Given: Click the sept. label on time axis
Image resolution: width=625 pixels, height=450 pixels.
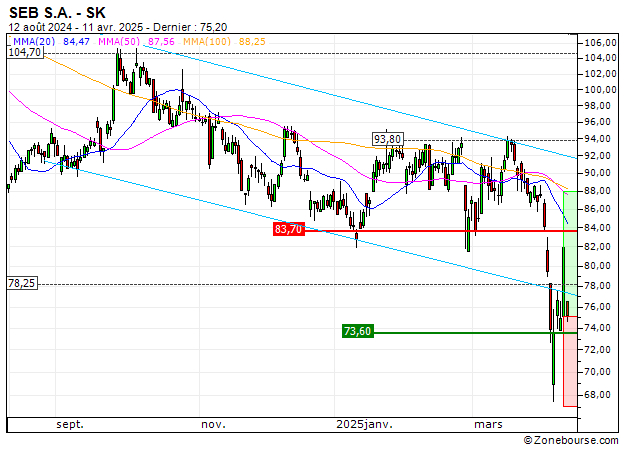Looking at the screenshot, I should tap(70, 424).
